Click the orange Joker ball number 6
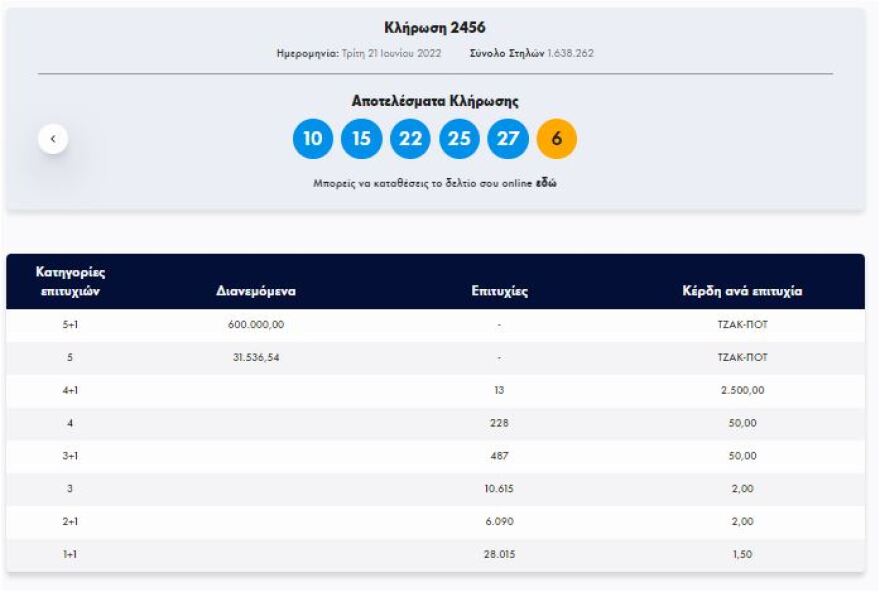Viewport: 880px width, 592px height. 557,139
